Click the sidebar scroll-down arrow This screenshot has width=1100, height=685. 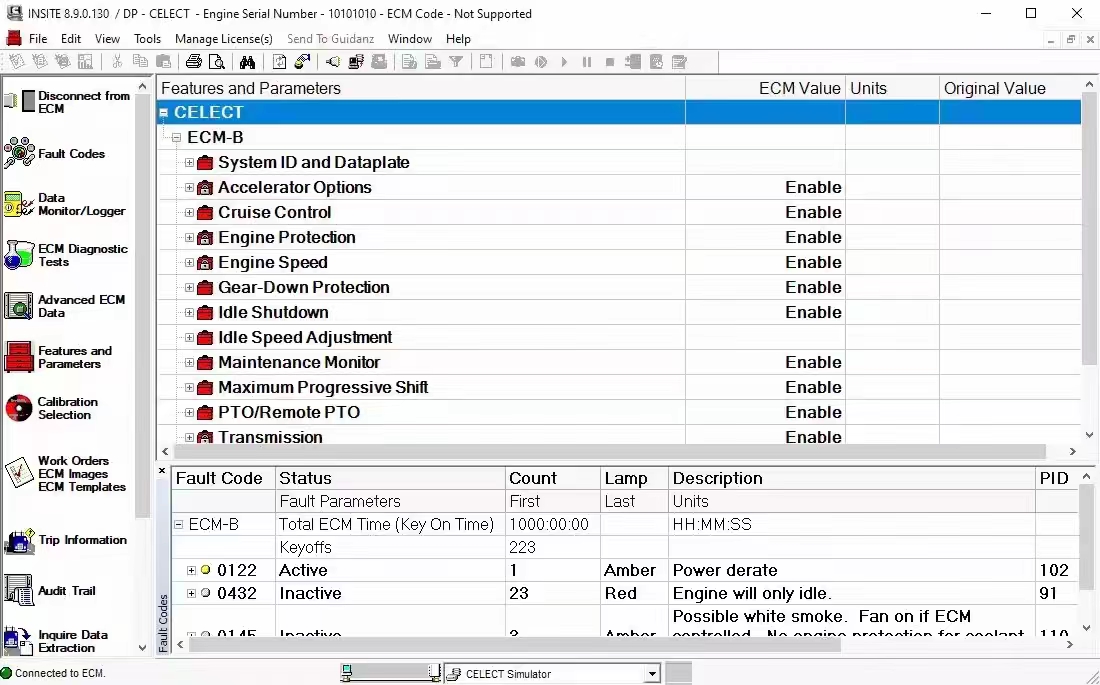point(142,648)
